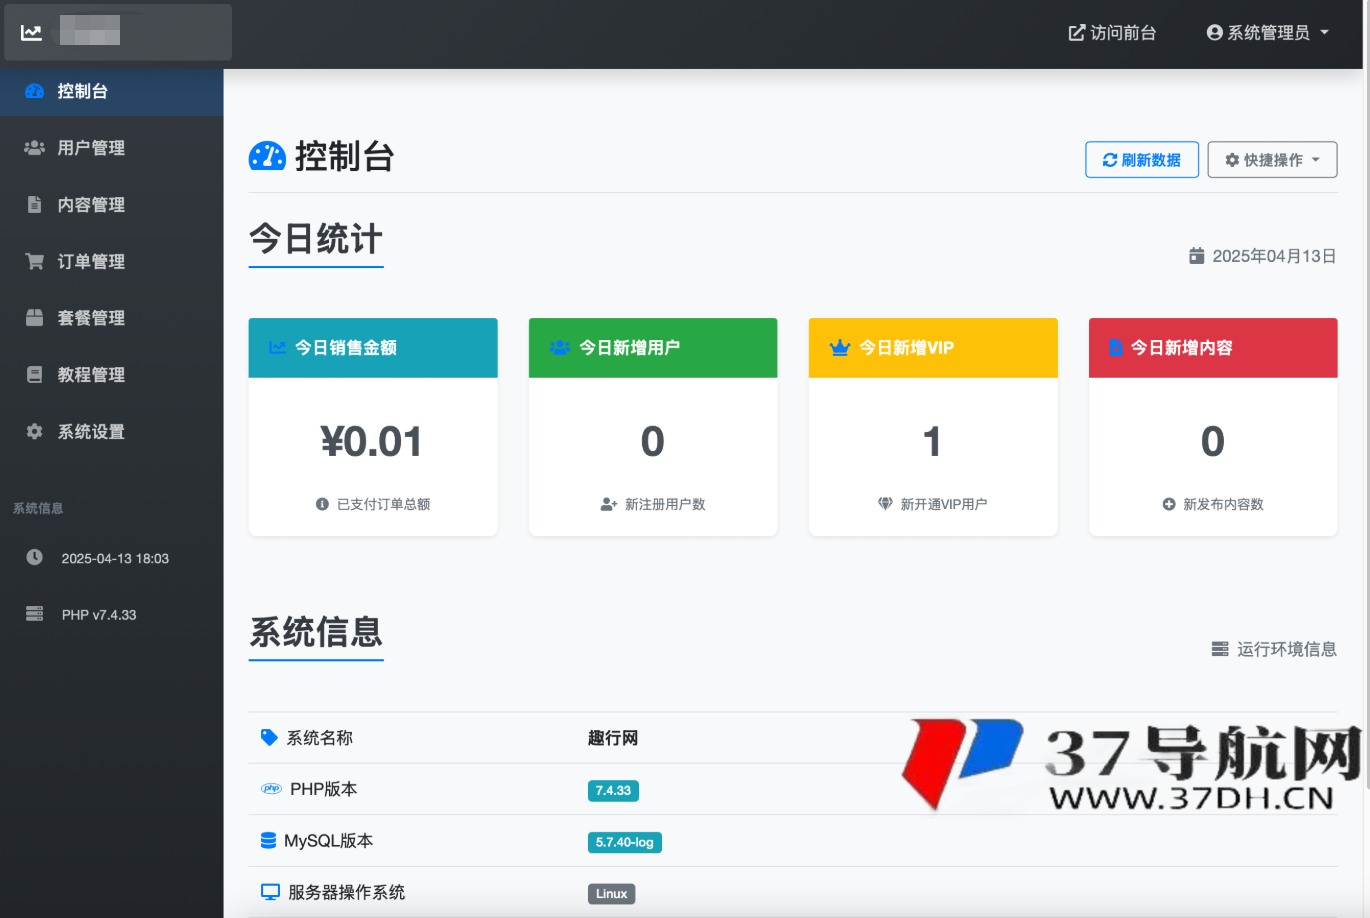This screenshot has width=1370, height=918.
Task: Click the 刷新数据 button
Action: point(1142,159)
